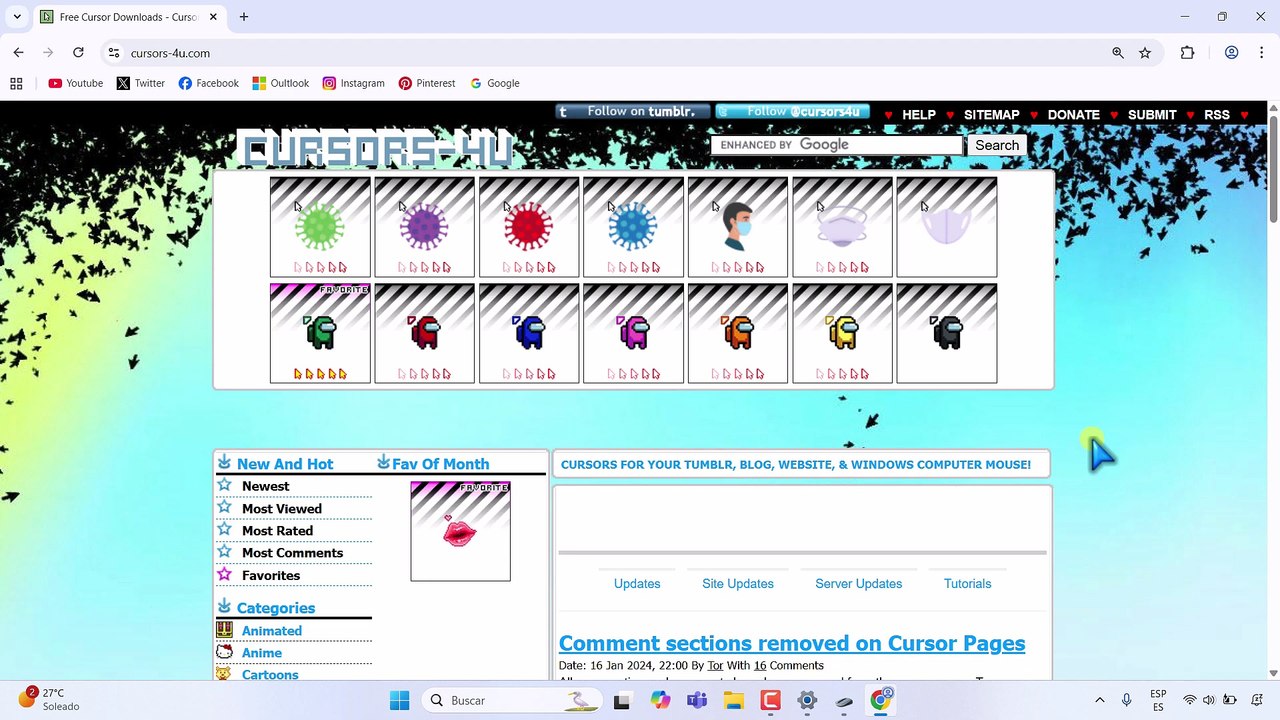Image resolution: width=1280 pixels, height=720 pixels.
Task: Reload the cursors-4u.com page
Action: point(78,53)
